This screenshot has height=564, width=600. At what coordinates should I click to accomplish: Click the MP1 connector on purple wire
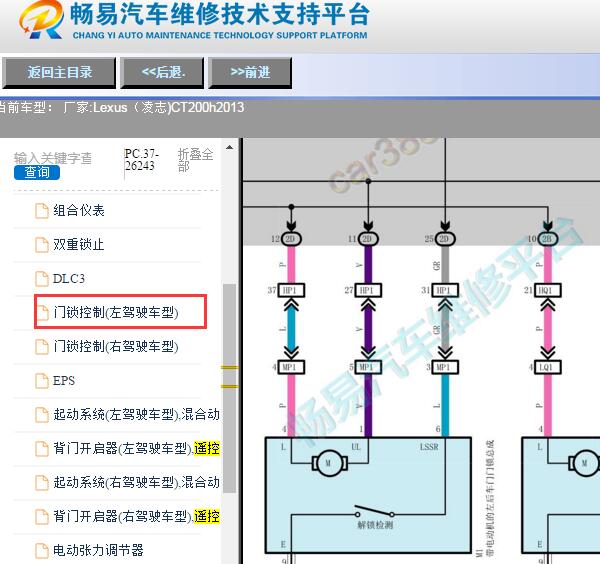coord(368,367)
